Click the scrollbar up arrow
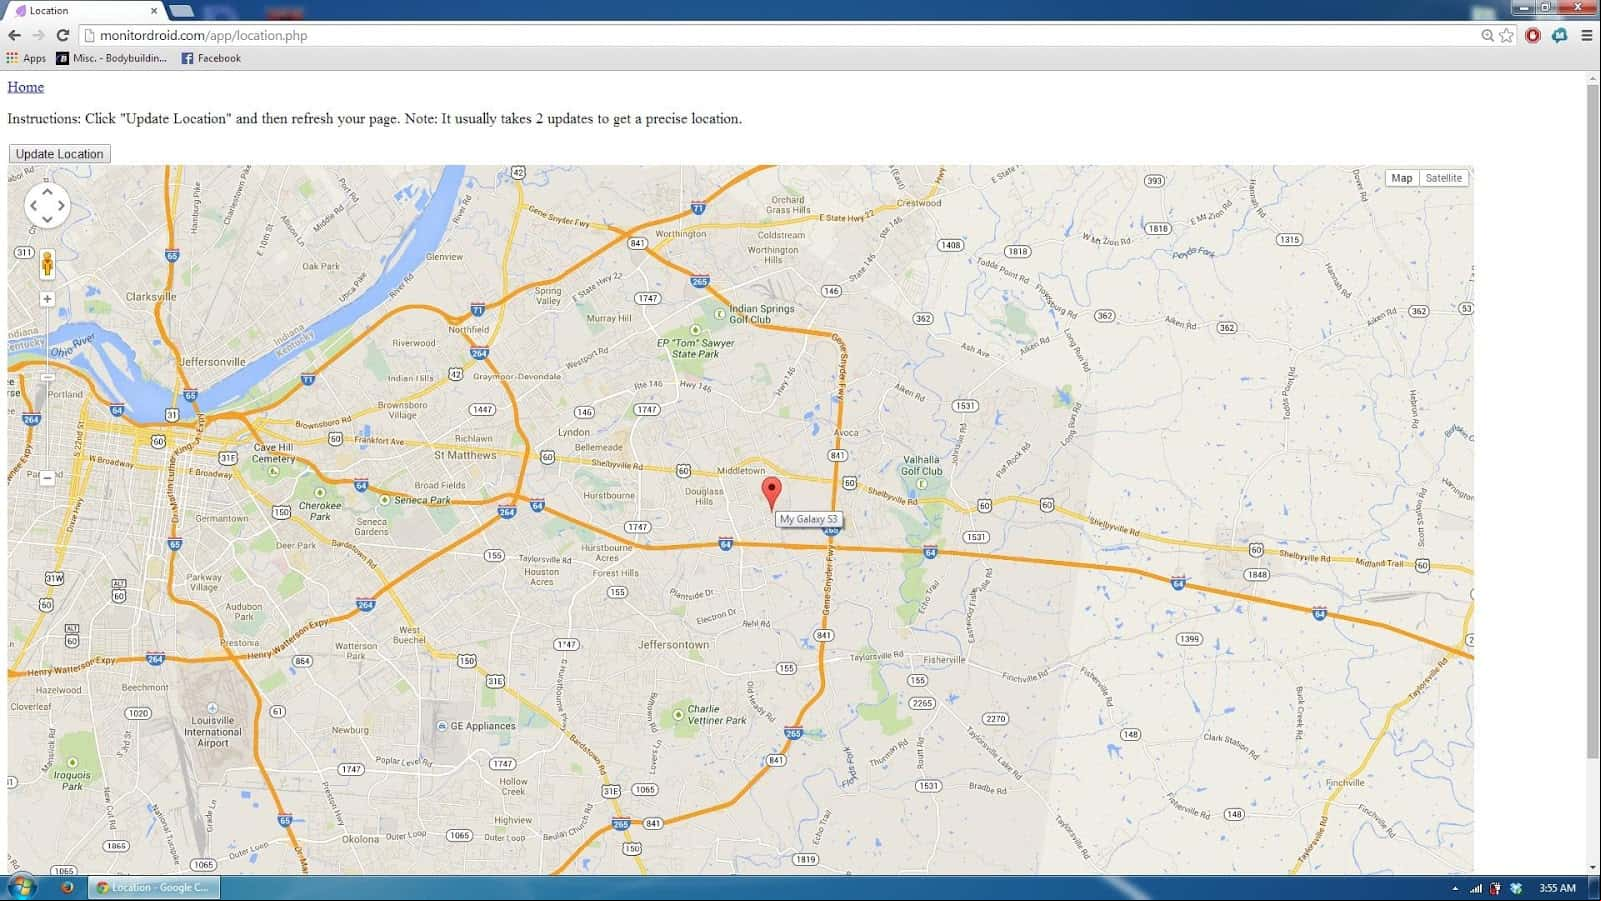The height and width of the screenshot is (901, 1601). point(1593,78)
